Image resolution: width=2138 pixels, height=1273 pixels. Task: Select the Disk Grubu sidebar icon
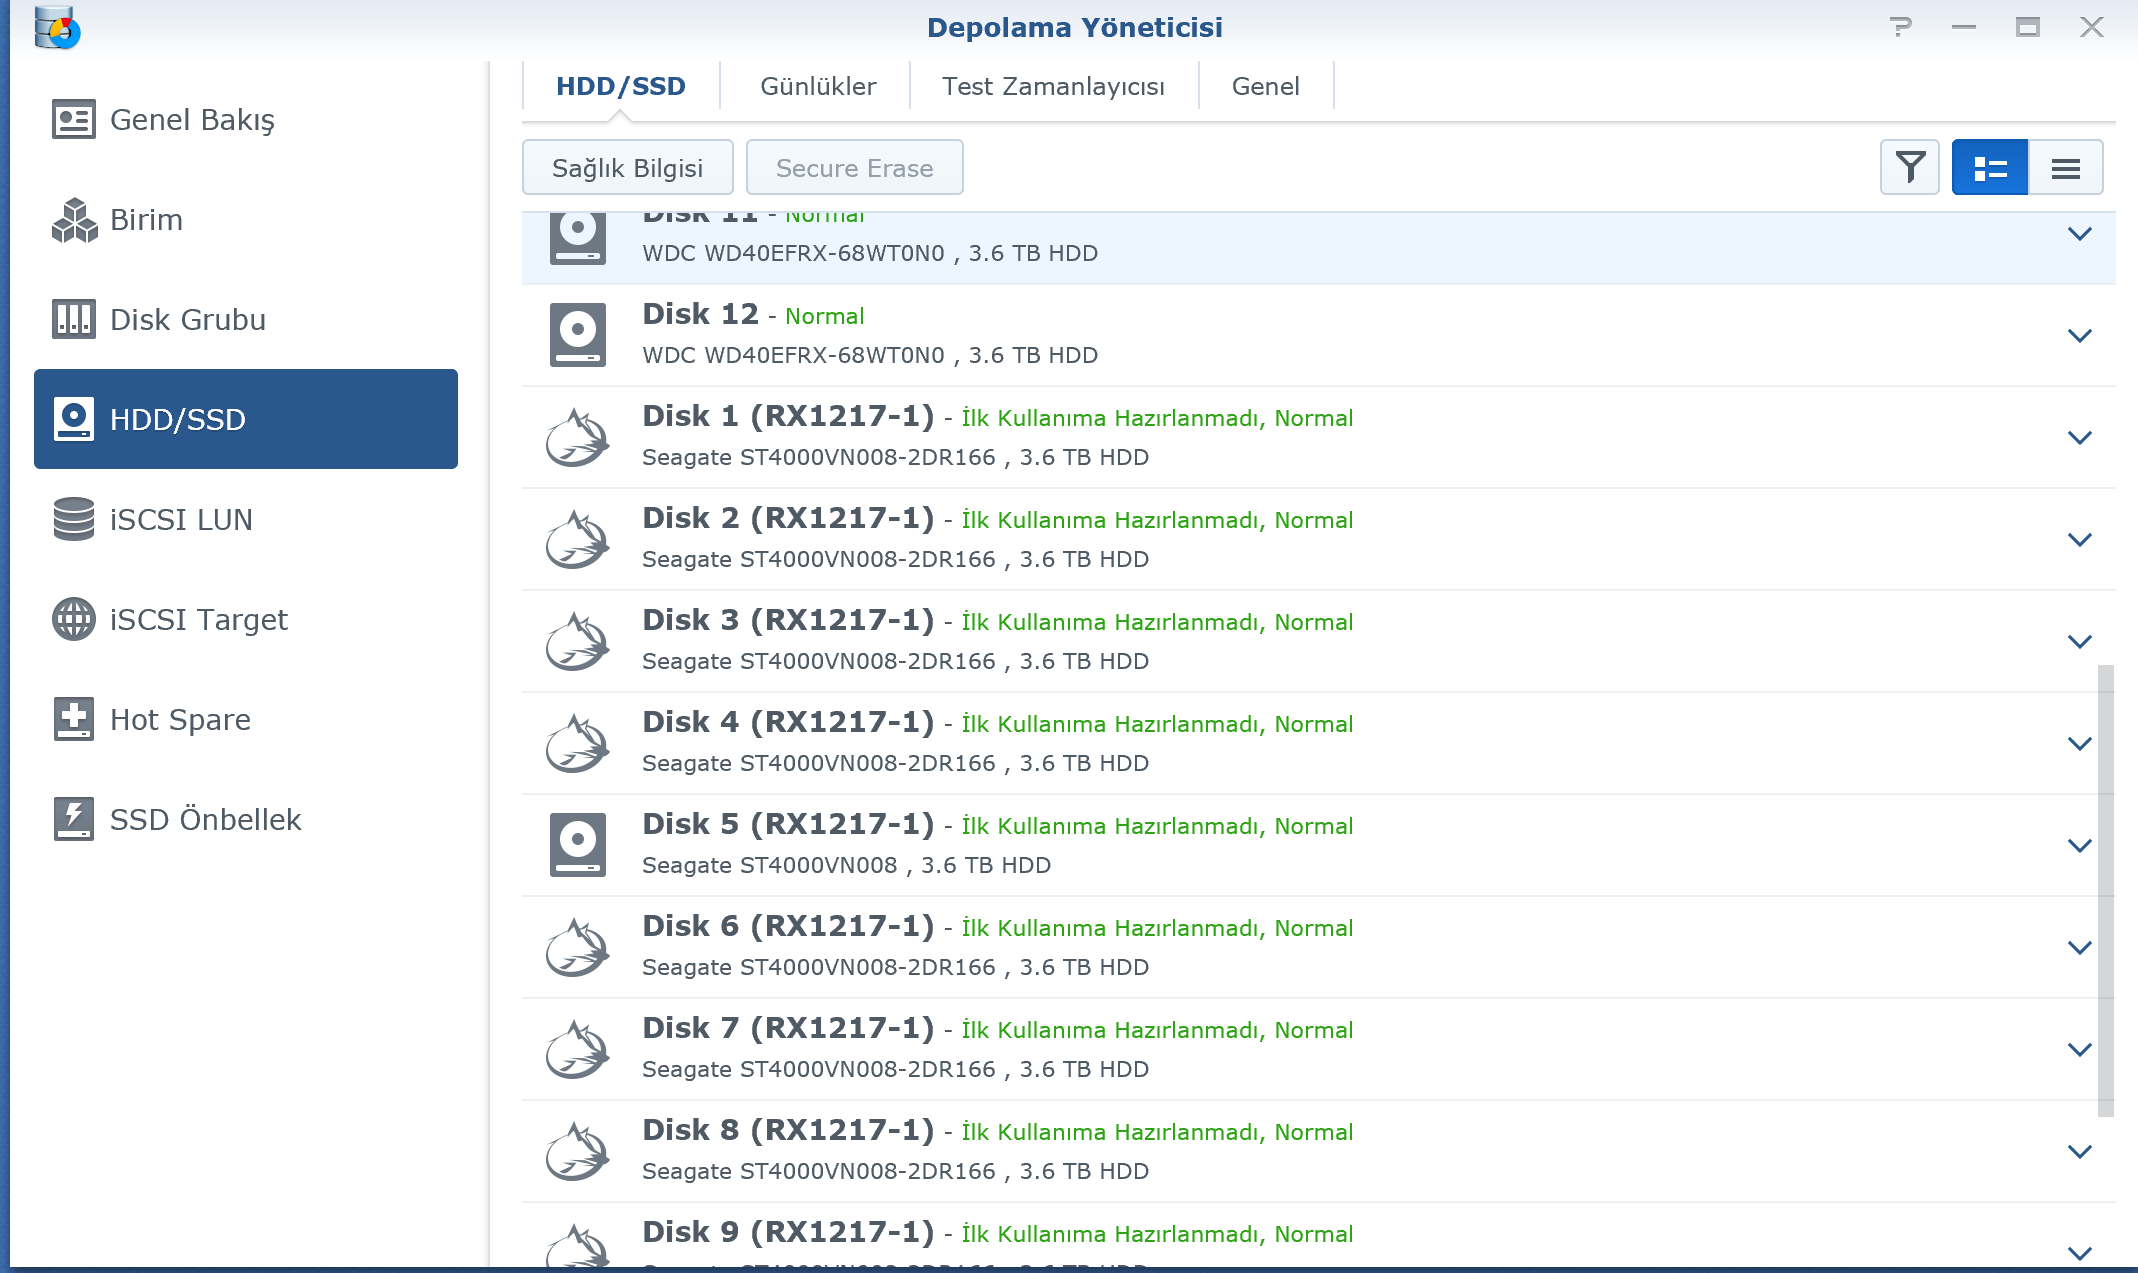tap(73, 320)
